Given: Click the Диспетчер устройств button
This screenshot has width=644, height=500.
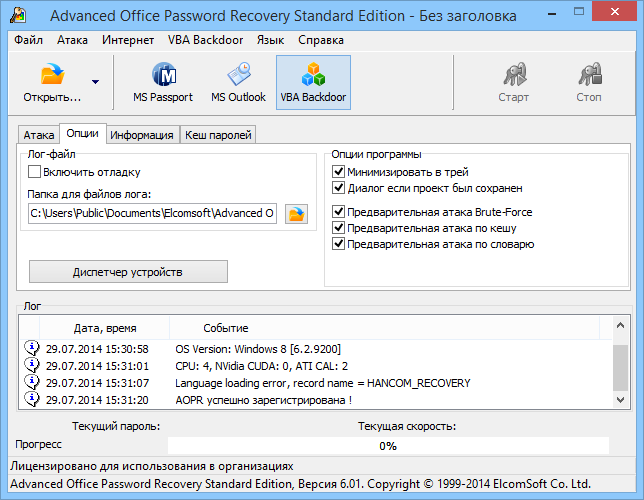Looking at the screenshot, I should click(x=128, y=271).
